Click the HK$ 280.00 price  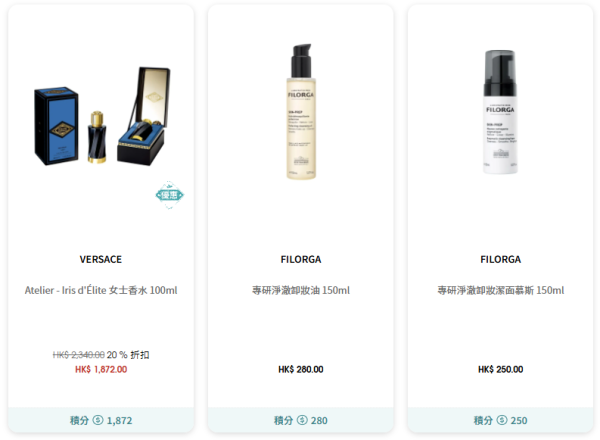301,369
